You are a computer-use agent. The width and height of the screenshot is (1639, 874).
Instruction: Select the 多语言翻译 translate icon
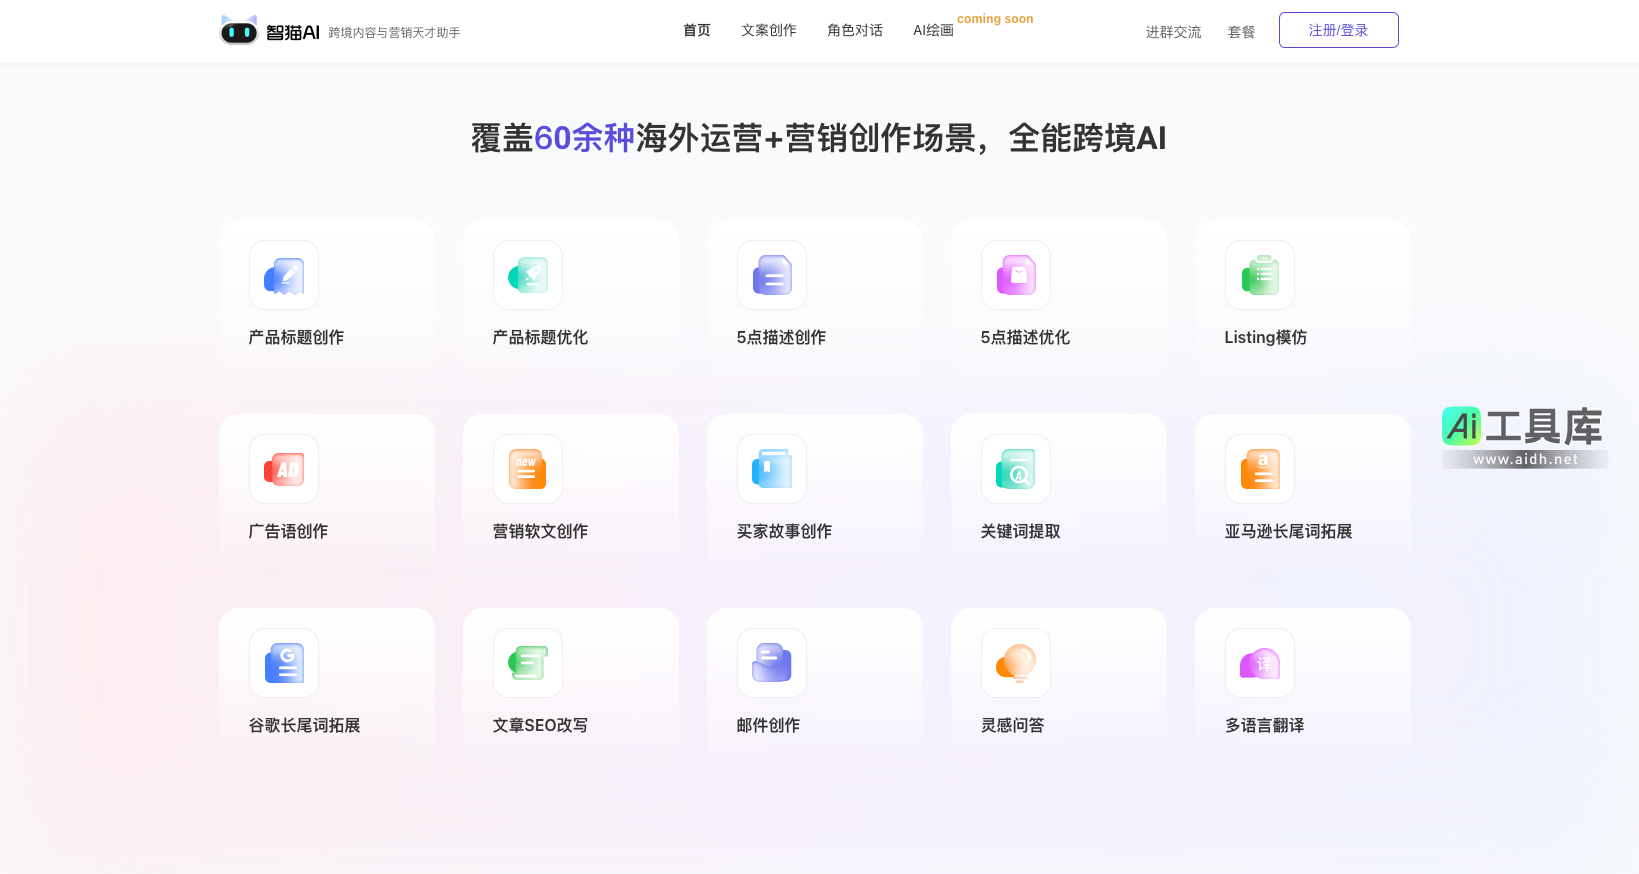(1260, 663)
